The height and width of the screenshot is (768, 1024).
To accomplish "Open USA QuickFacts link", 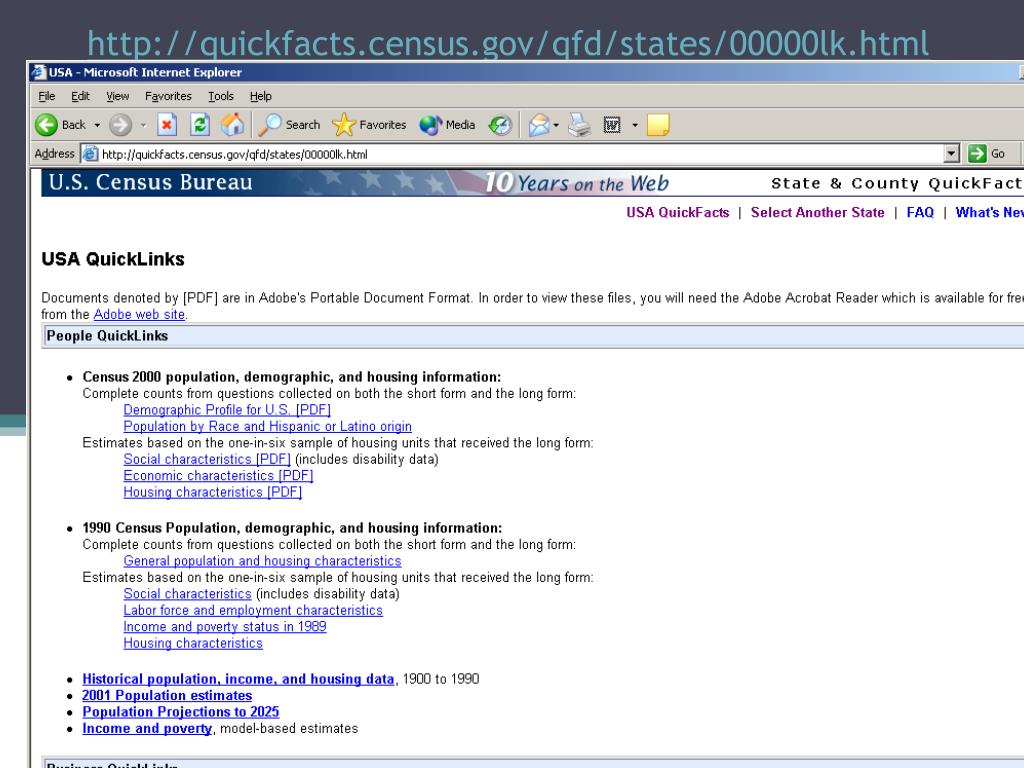I will point(678,212).
